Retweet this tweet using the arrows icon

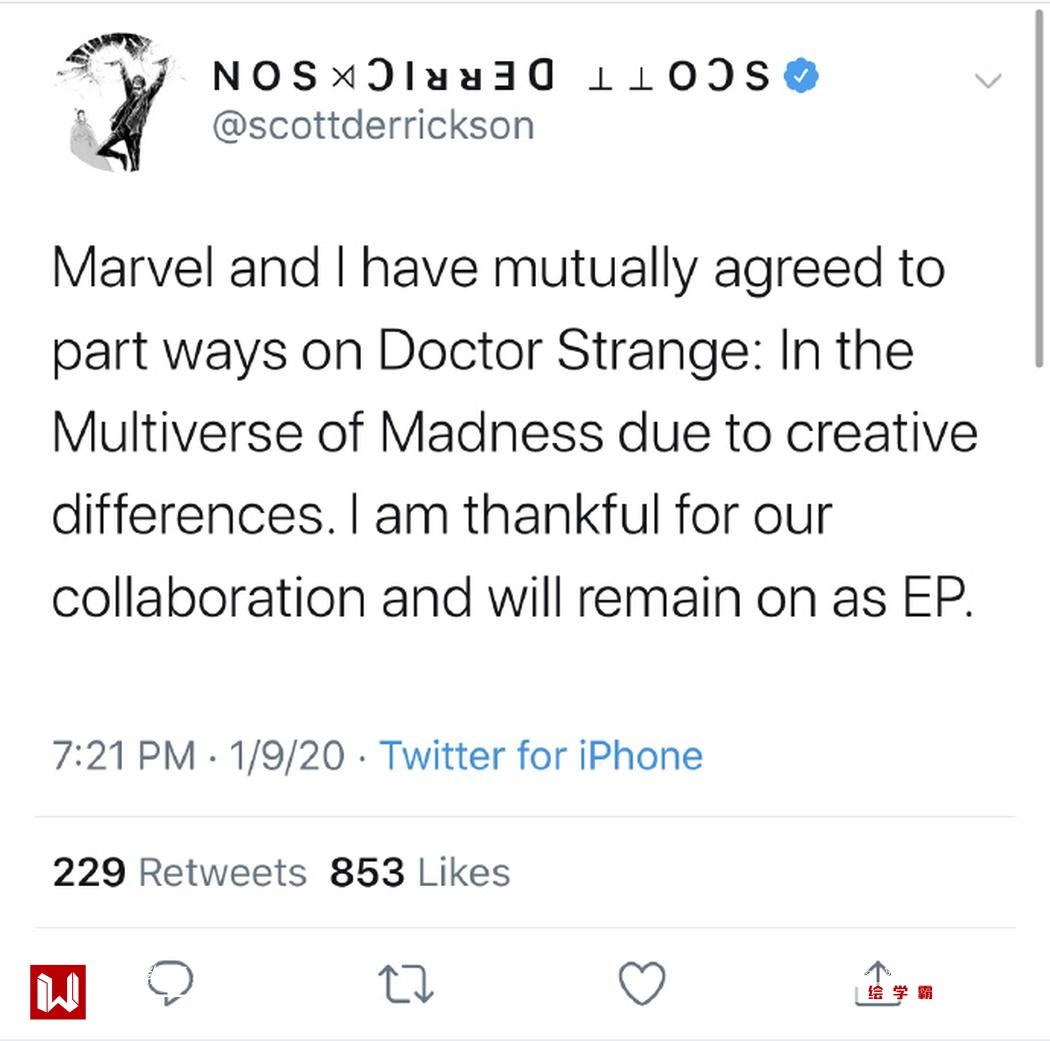pos(406,985)
